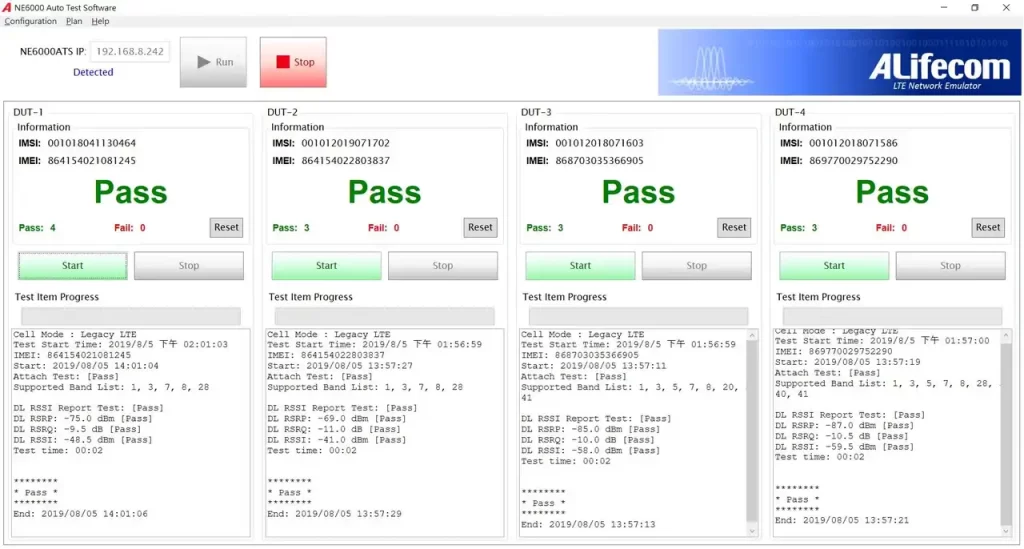Viewport: 1024px width, 549px height.
Task: Click the NE6000ATS IP address field
Action: coord(131,52)
